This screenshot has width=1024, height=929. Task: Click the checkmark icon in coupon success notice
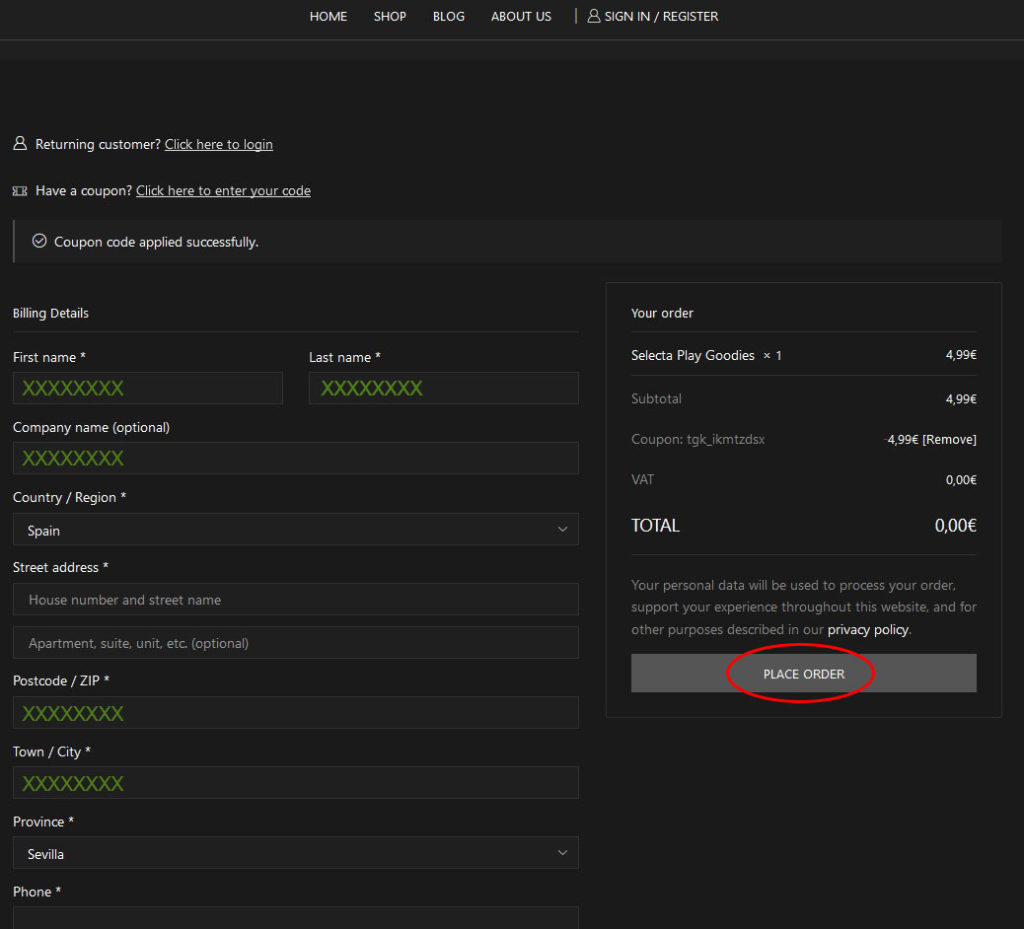coord(40,241)
